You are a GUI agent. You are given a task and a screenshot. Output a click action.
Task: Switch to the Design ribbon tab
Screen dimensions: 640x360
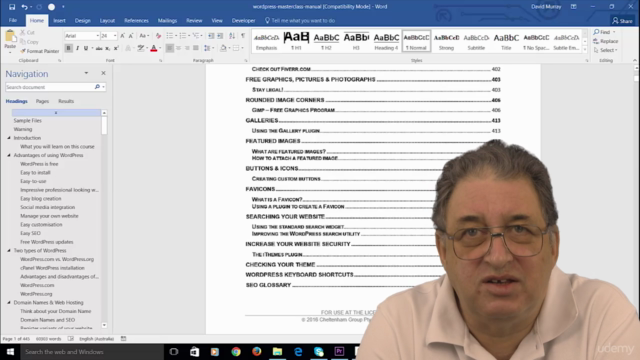[x=82, y=20]
